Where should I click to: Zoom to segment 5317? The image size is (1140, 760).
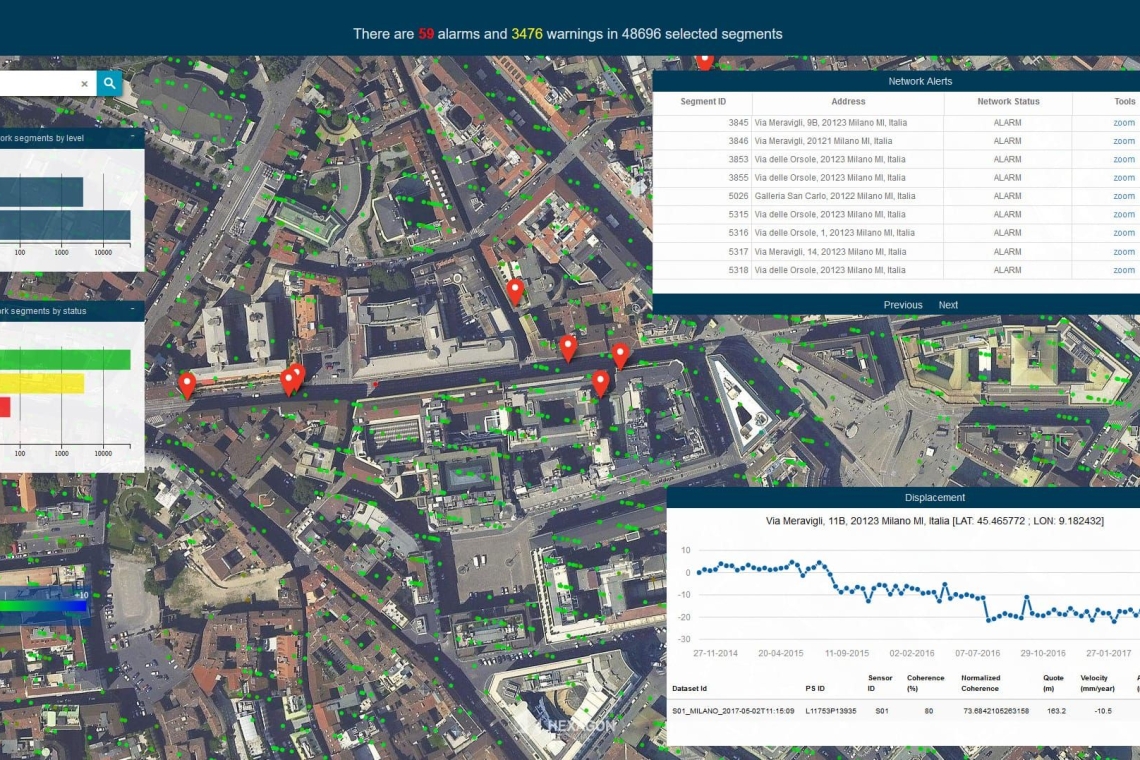point(1123,252)
